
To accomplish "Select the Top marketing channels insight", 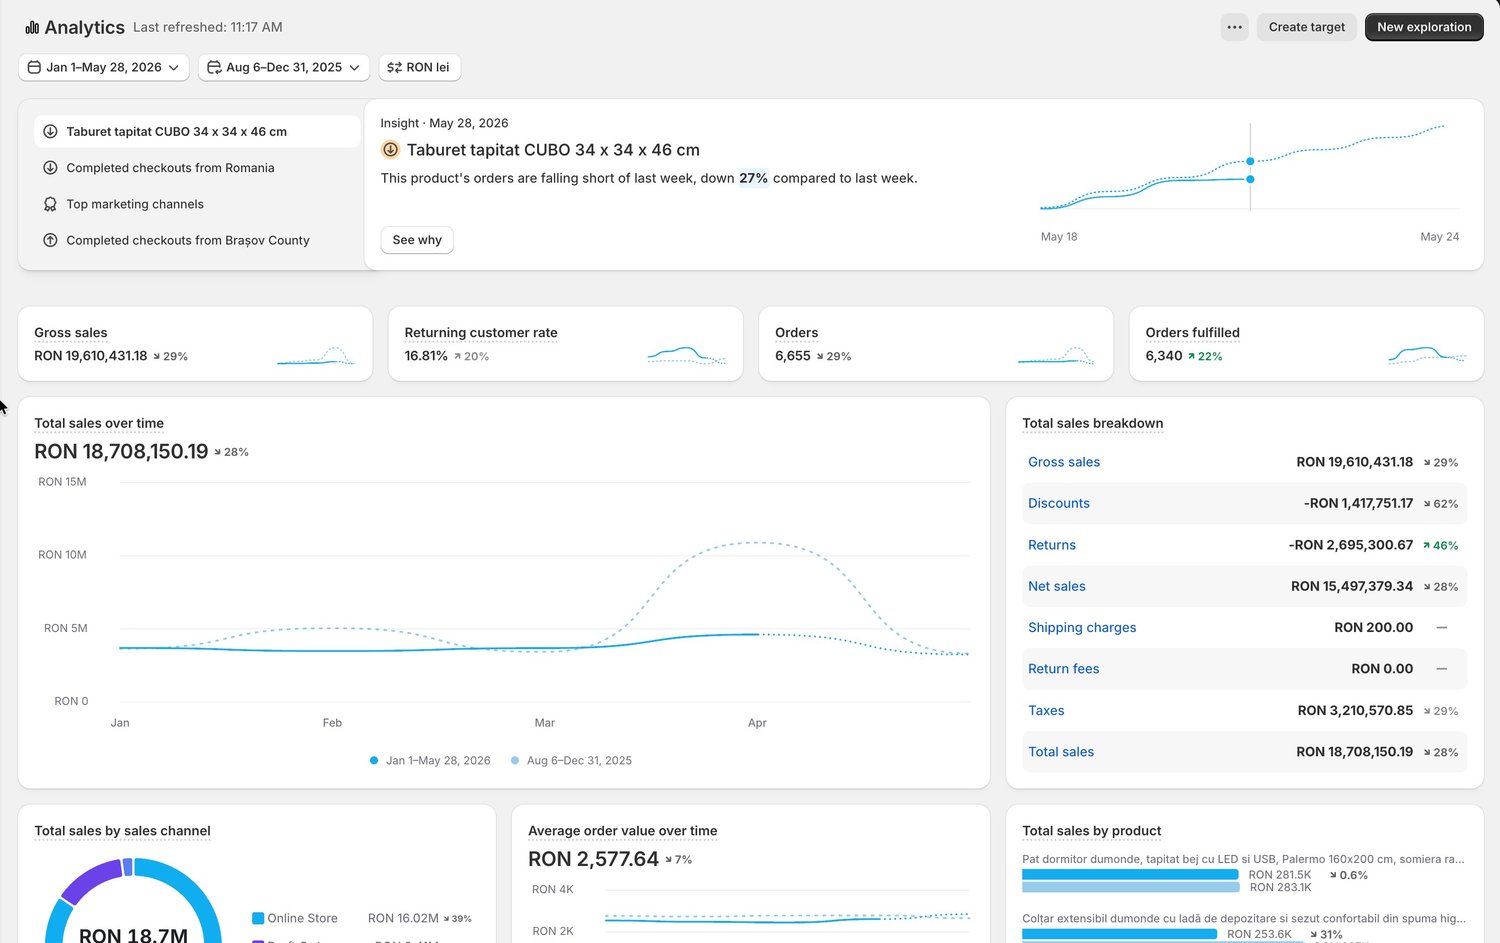I will coord(197,204).
